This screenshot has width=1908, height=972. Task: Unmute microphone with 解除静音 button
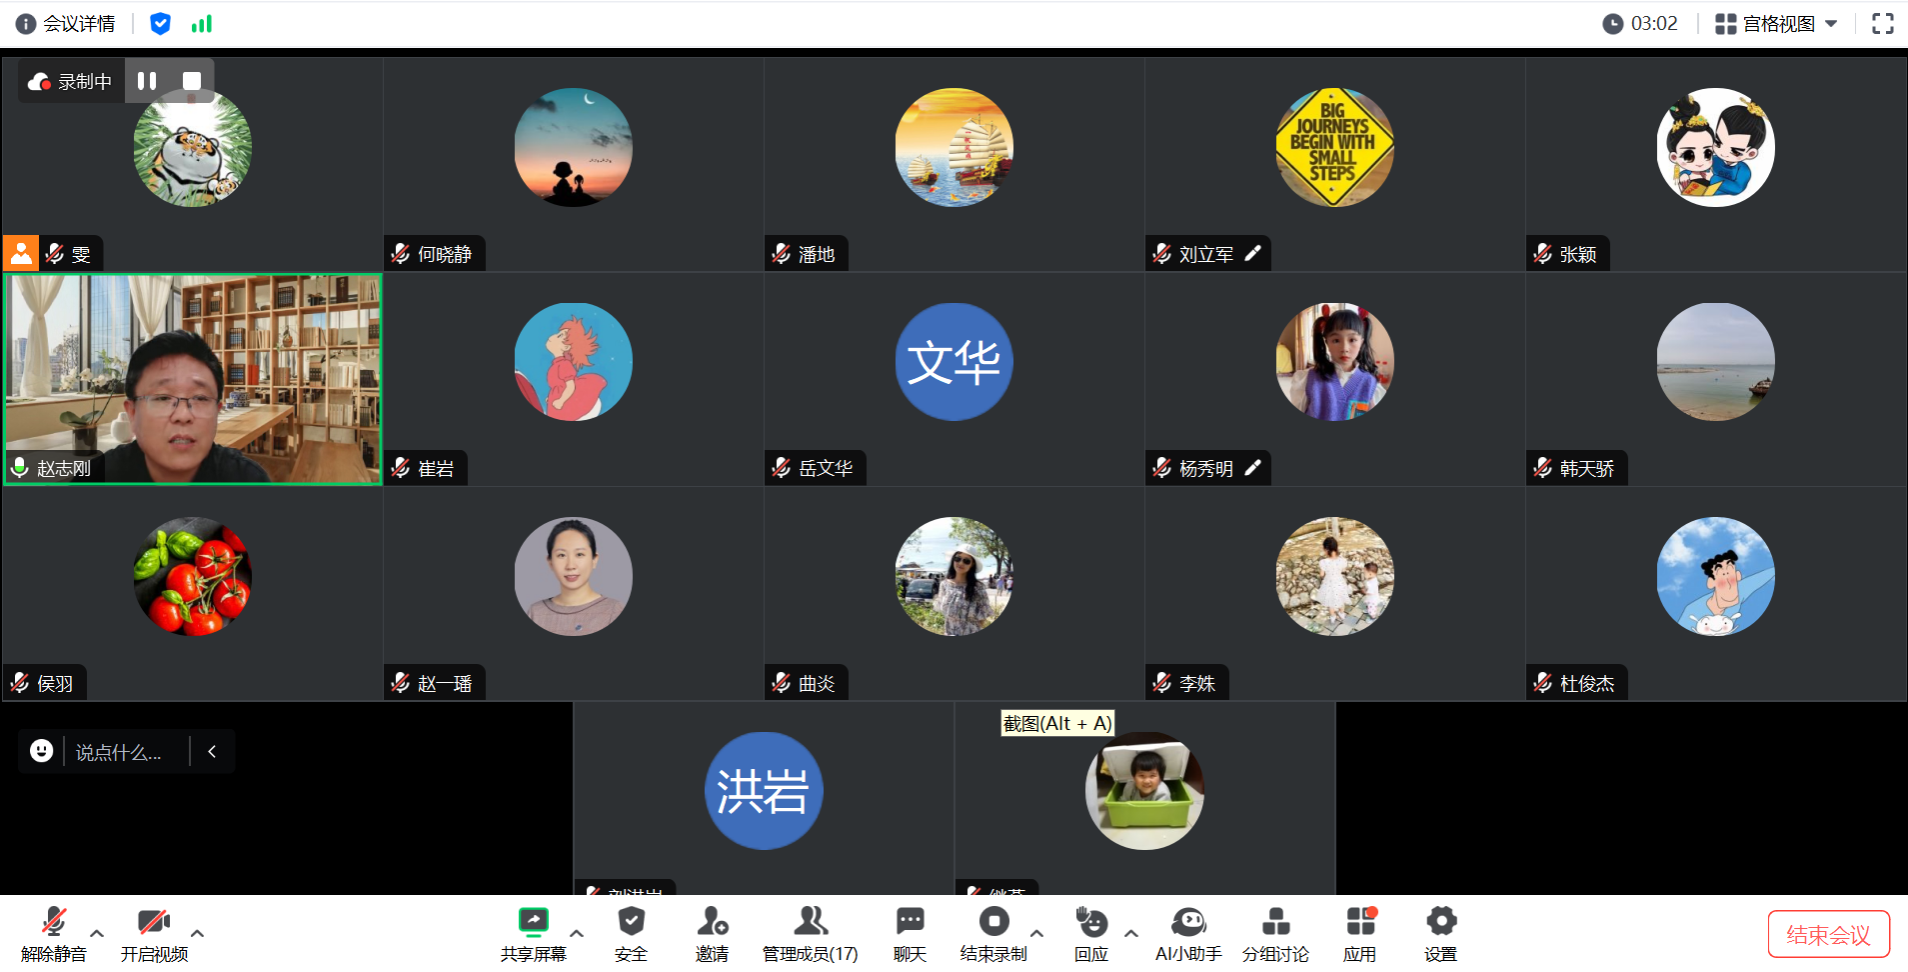pyautogui.click(x=54, y=934)
